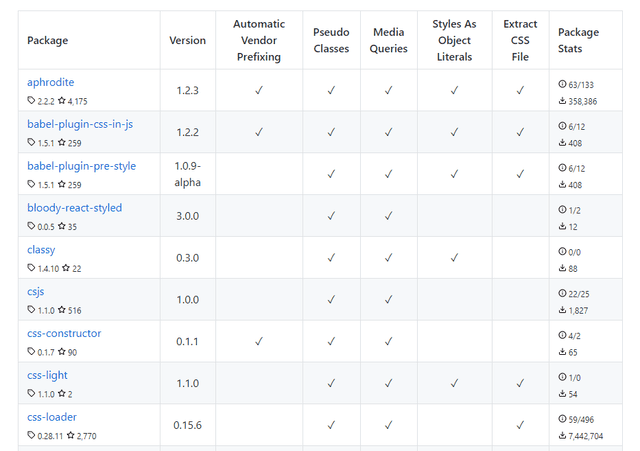Image resolution: width=640 pixels, height=451 pixels.
Task: Open the css-constructor package link
Action: (x=64, y=333)
